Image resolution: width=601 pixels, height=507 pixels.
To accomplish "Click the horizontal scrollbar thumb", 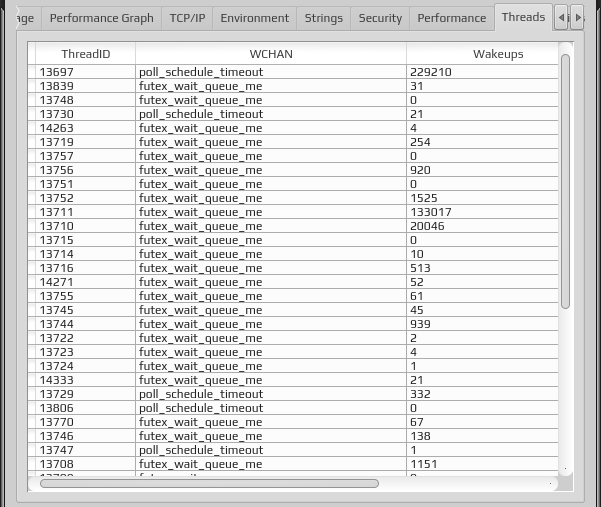I will click(x=209, y=483).
